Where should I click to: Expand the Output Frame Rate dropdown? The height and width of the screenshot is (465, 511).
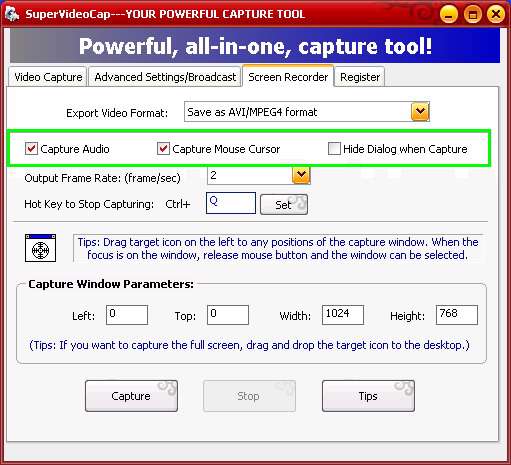pos(301,175)
